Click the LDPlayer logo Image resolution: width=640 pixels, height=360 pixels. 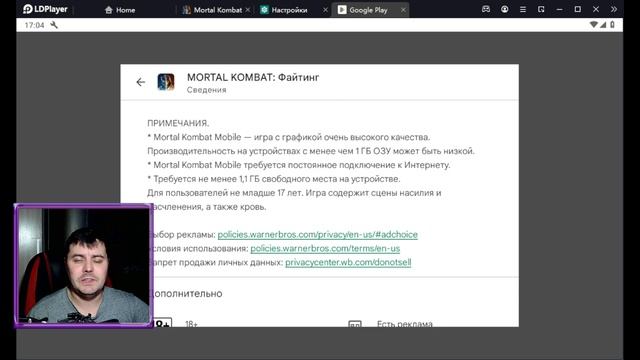[x=45, y=9]
